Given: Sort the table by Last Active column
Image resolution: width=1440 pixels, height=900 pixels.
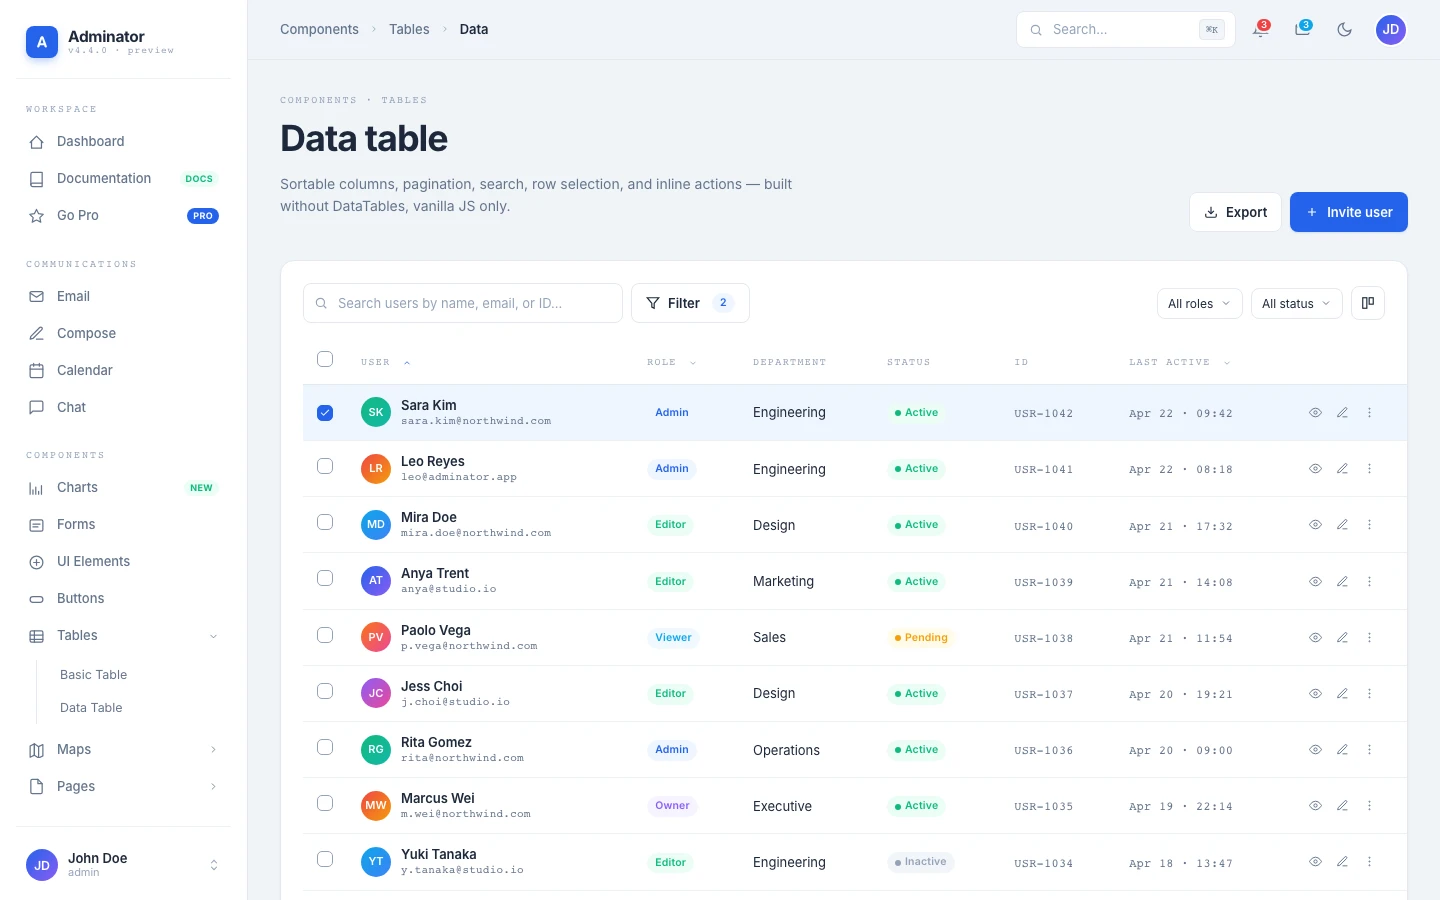Looking at the screenshot, I should pyautogui.click(x=1179, y=363).
